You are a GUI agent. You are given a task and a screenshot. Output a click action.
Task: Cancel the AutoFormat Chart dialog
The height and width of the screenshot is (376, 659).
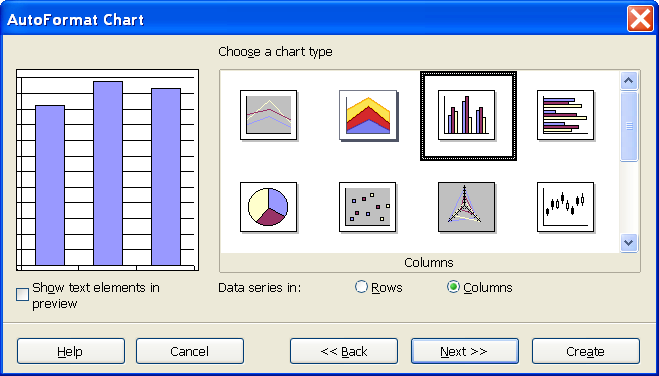(190, 351)
